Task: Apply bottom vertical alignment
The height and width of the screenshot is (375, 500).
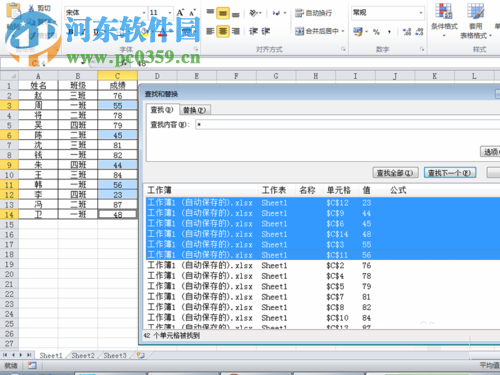Action: coord(236,13)
